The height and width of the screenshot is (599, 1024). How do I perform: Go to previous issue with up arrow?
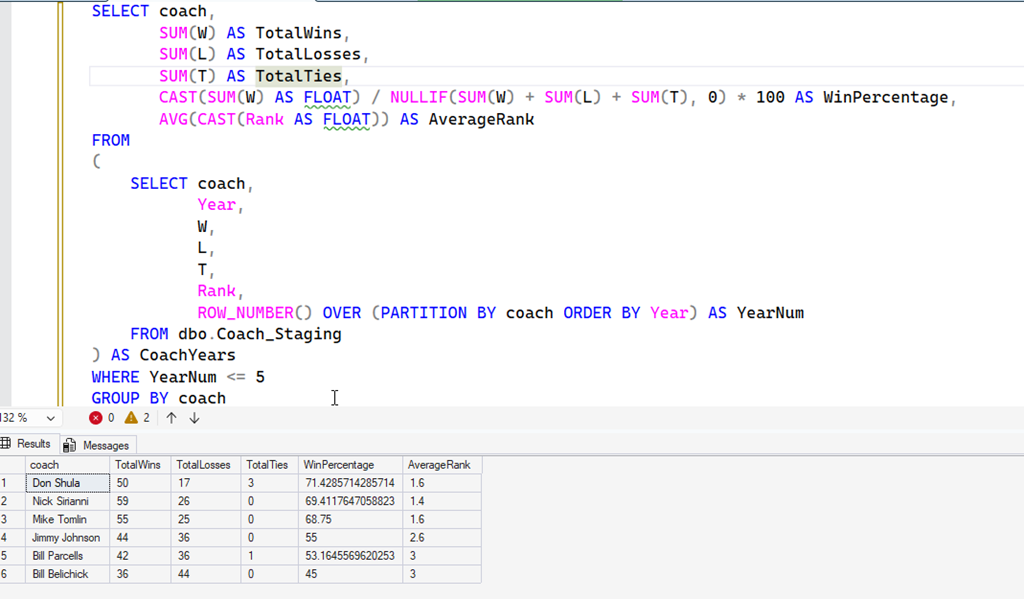tap(171, 418)
